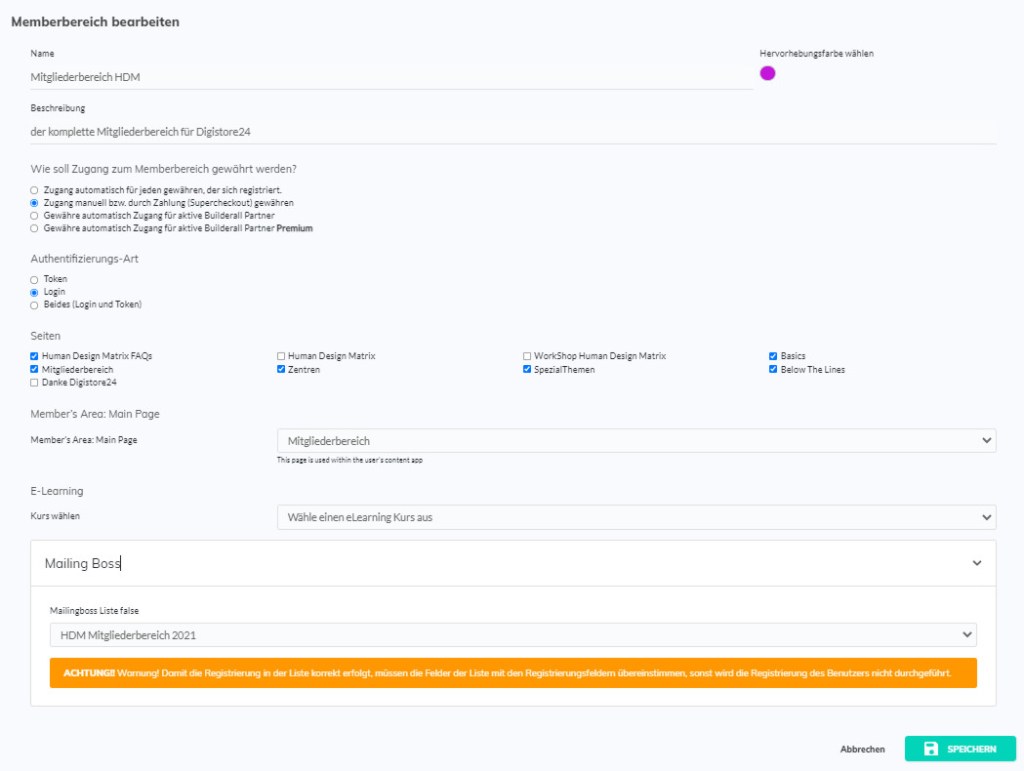The width and height of the screenshot is (1024, 771).
Task: Select the Token authentication radio button
Action: (x=35, y=279)
